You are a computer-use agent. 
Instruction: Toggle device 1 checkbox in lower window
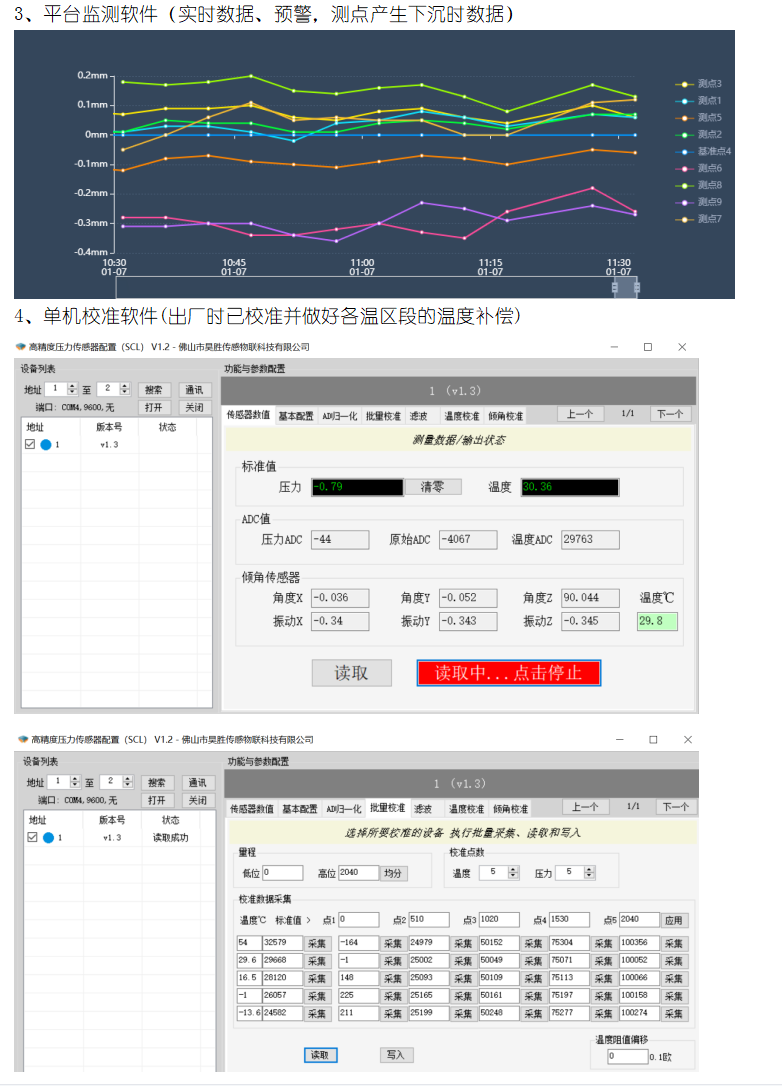(x=30, y=837)
